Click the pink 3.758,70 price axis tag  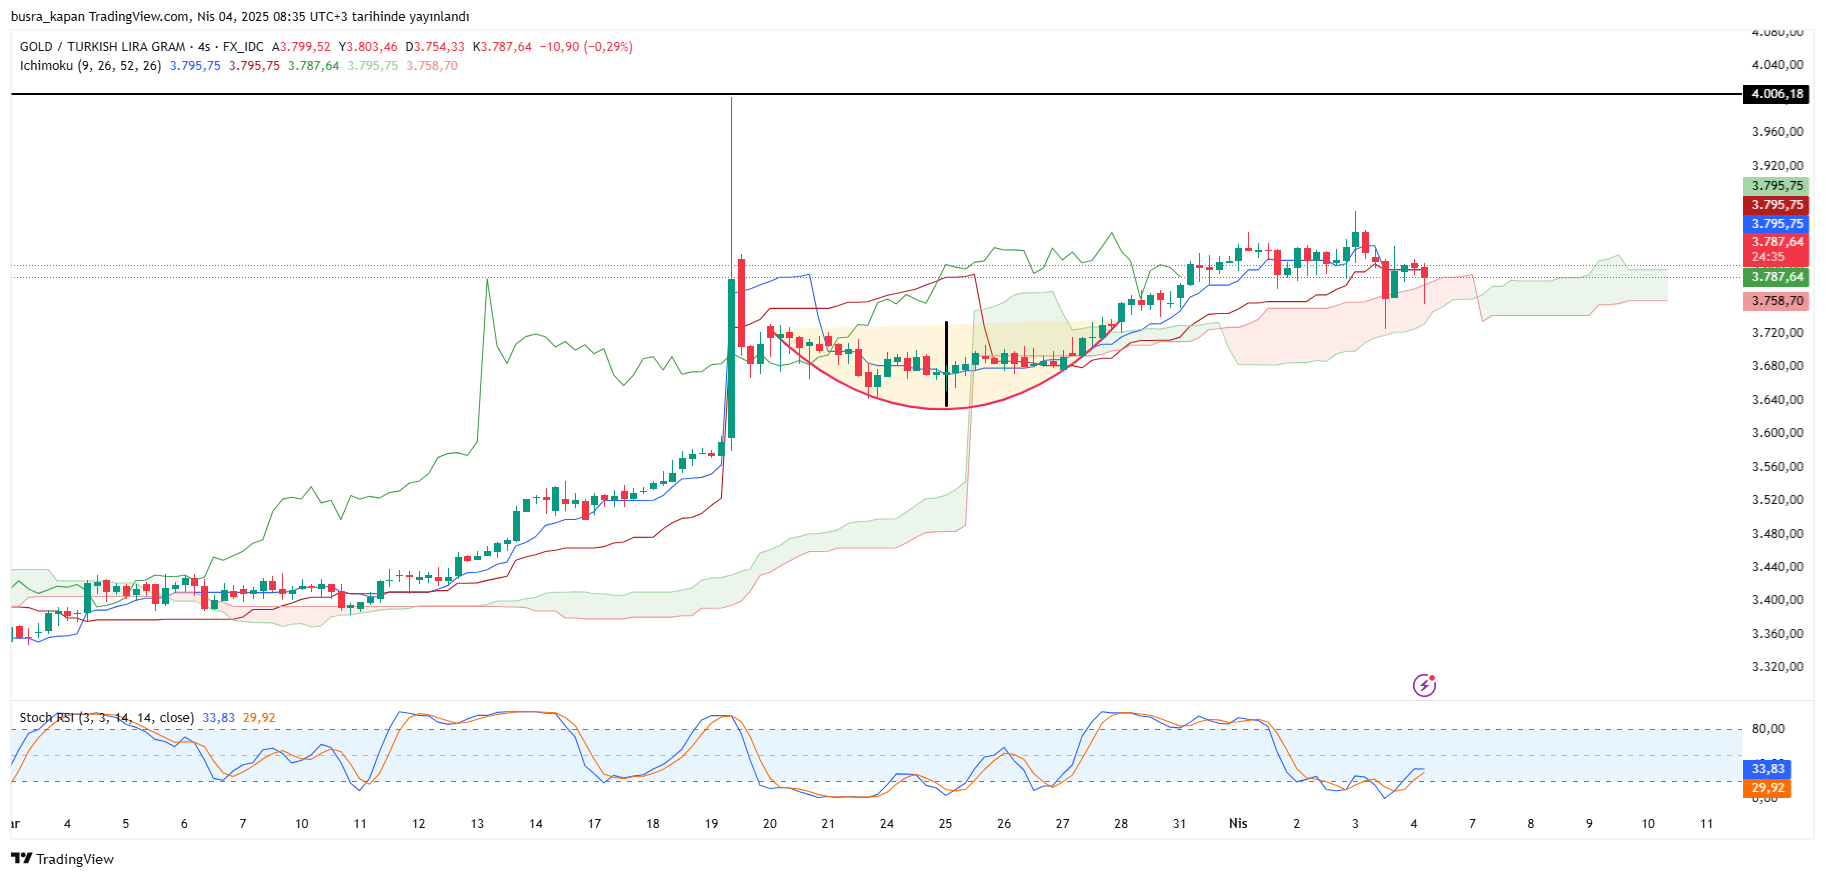tap(1776, 301)
